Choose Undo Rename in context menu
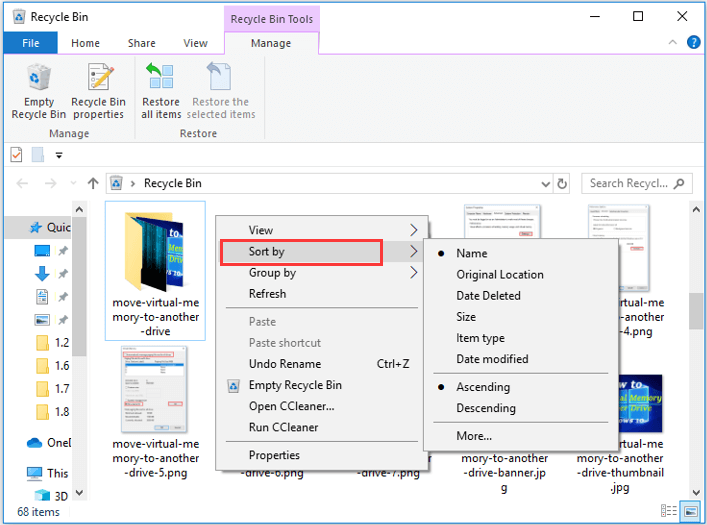Image resolution: width=707 pixels, height=525 pixels. click(322, 364)
